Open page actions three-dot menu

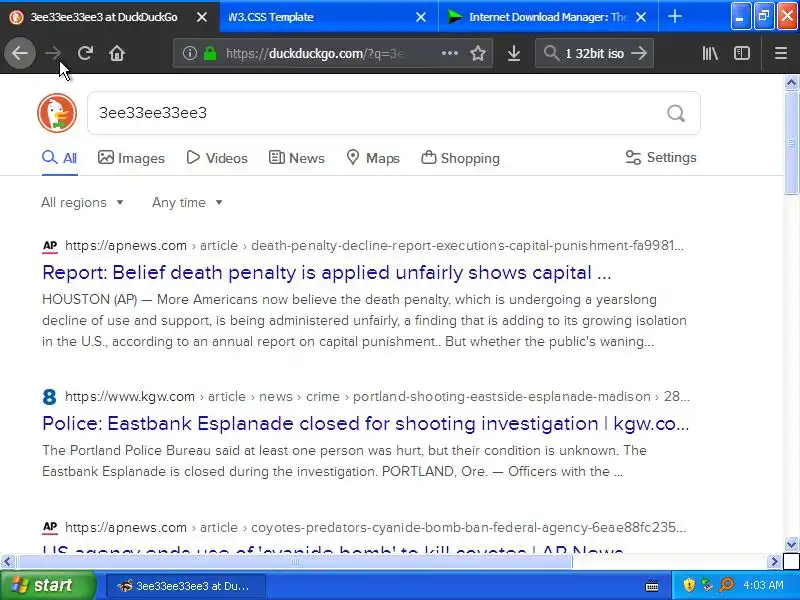449,53
